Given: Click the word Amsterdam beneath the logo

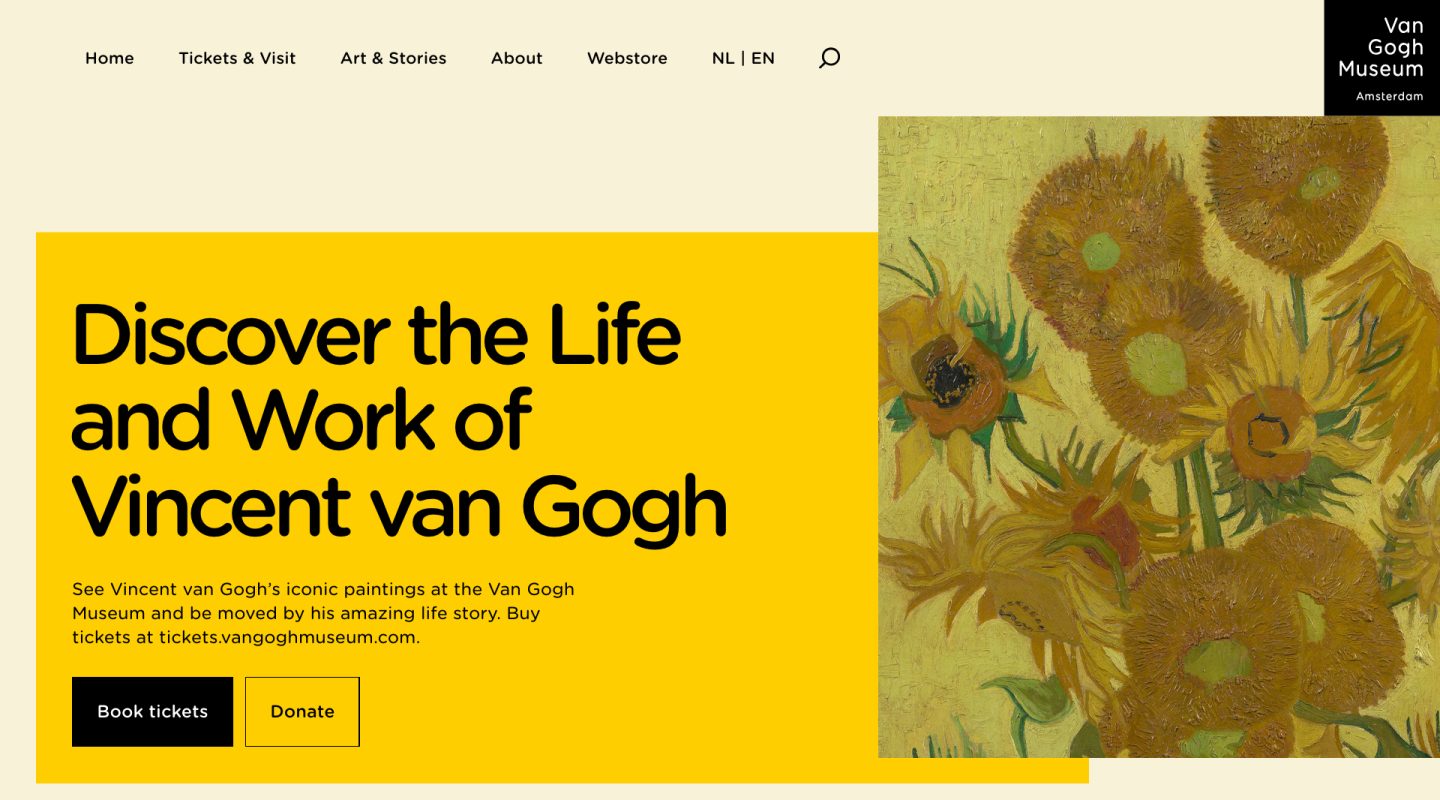Looking at the screenshot, I should (x=1389, y=96).
